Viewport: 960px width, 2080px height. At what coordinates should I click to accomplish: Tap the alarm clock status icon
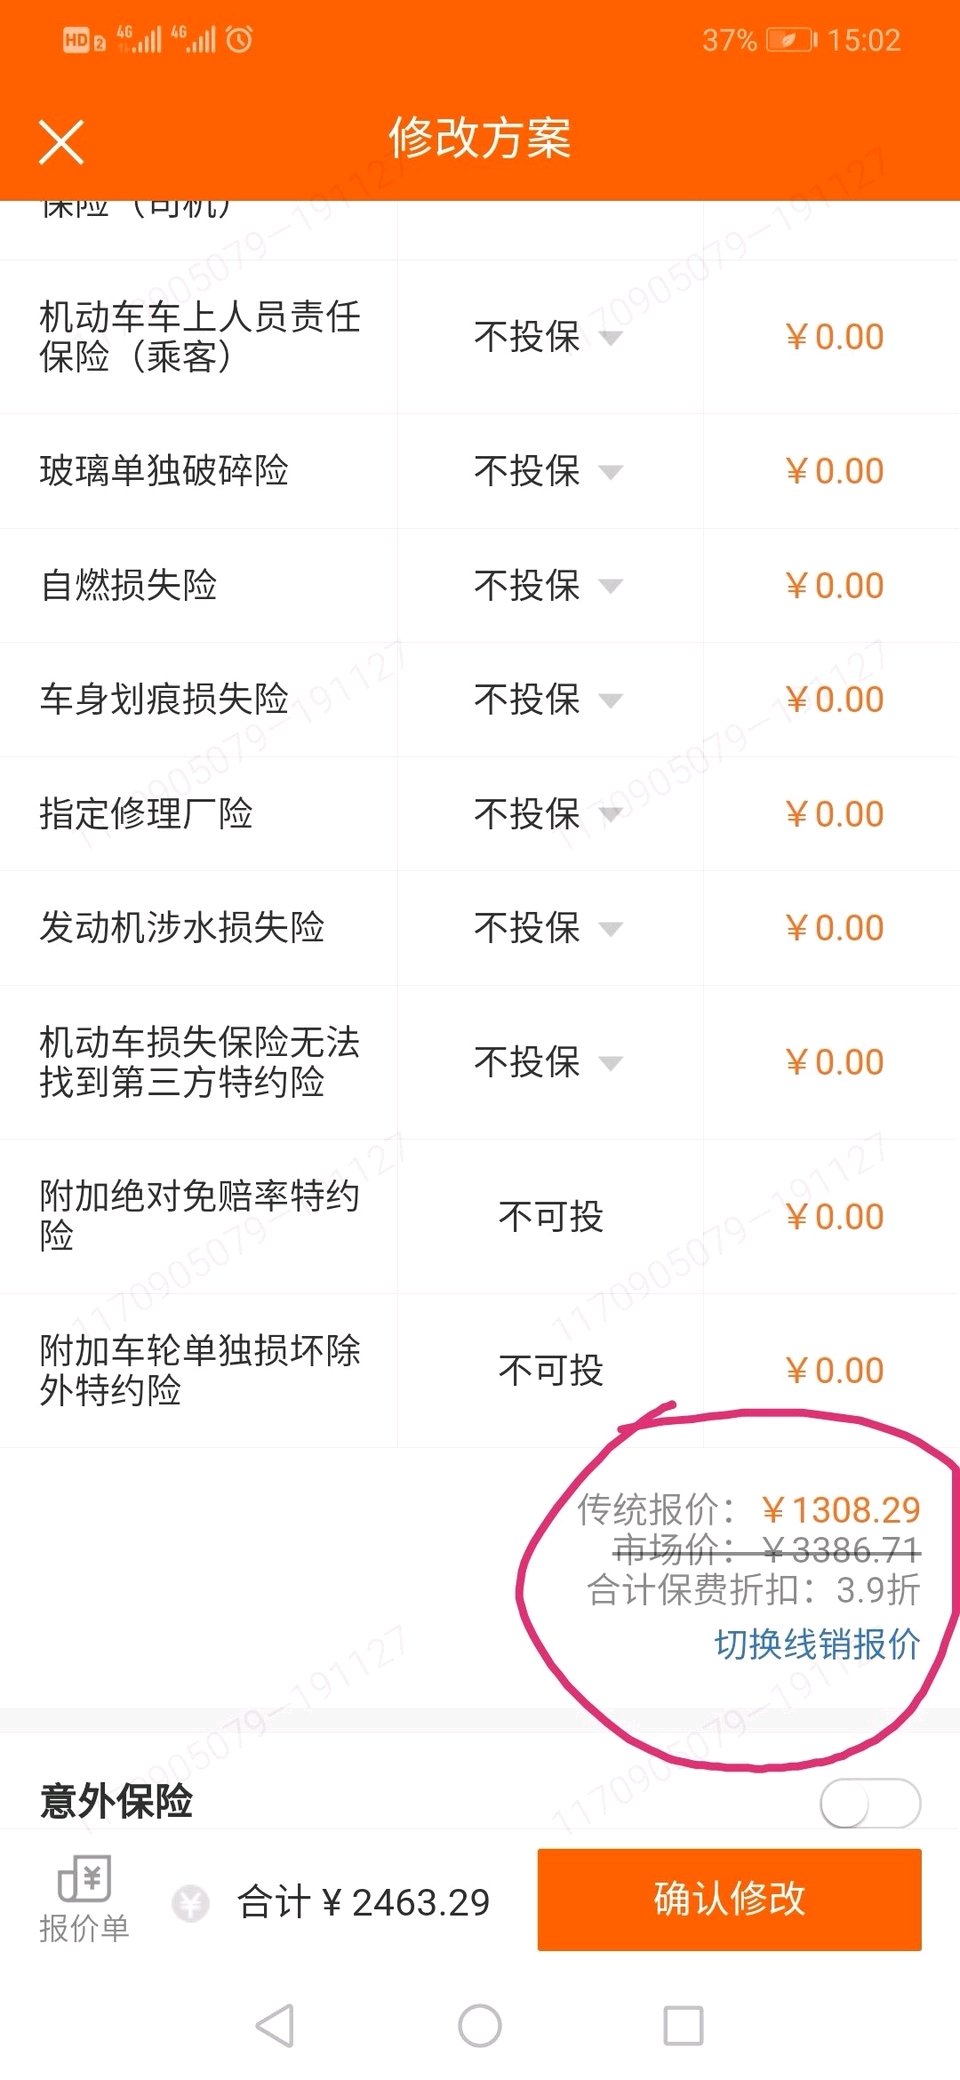(239, 40)
